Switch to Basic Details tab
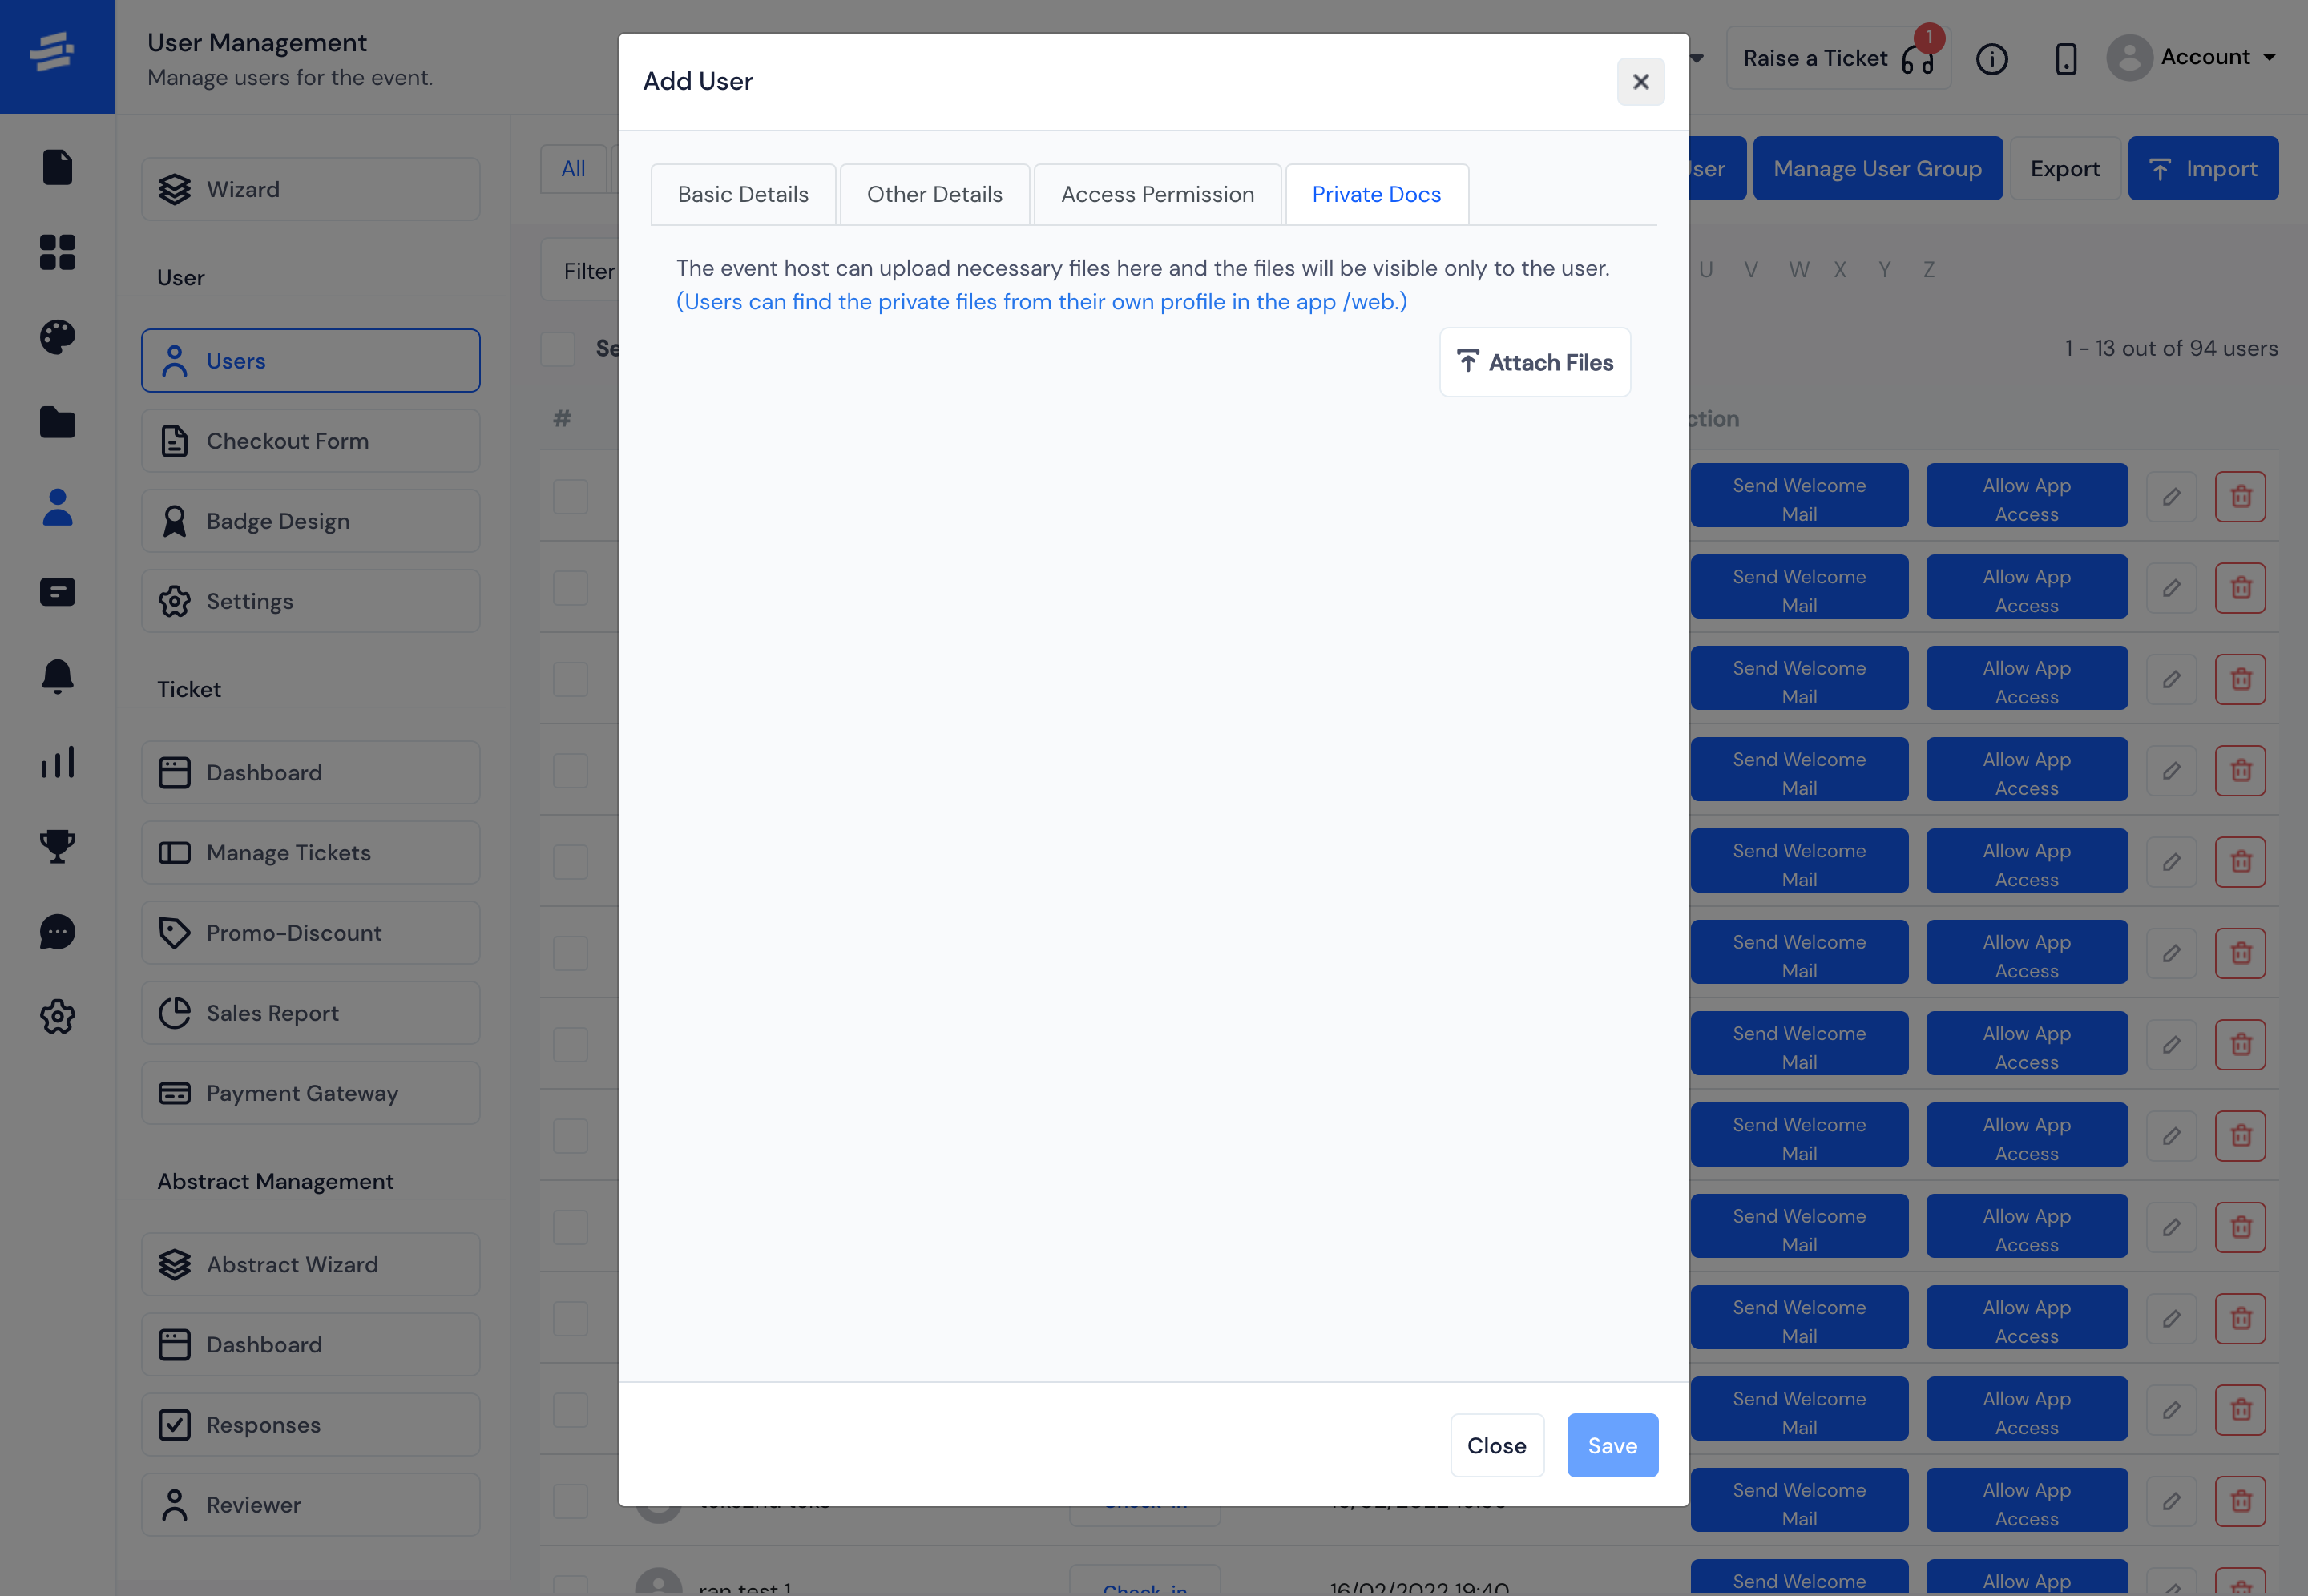Screen dimensions: 2308x1596 coord(742,193)
